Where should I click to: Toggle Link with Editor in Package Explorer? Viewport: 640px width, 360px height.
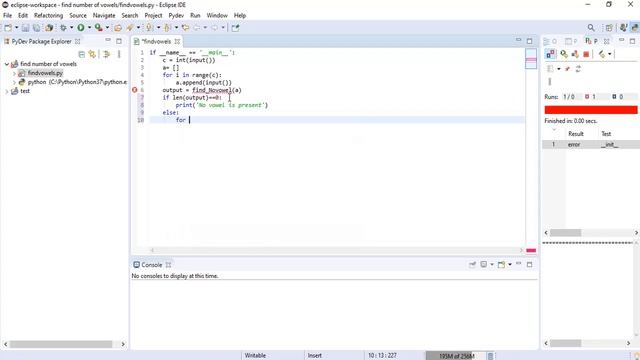coord(93,54)
